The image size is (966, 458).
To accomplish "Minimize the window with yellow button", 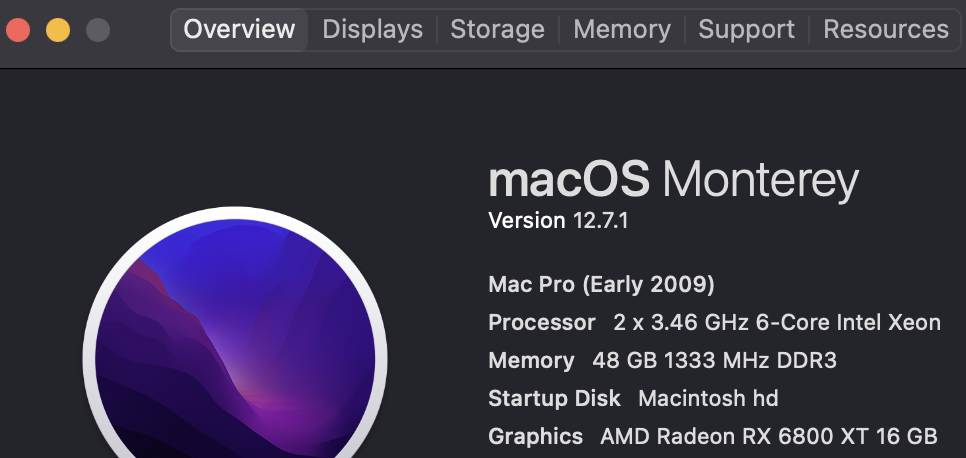I will click(x=58, y=30).
